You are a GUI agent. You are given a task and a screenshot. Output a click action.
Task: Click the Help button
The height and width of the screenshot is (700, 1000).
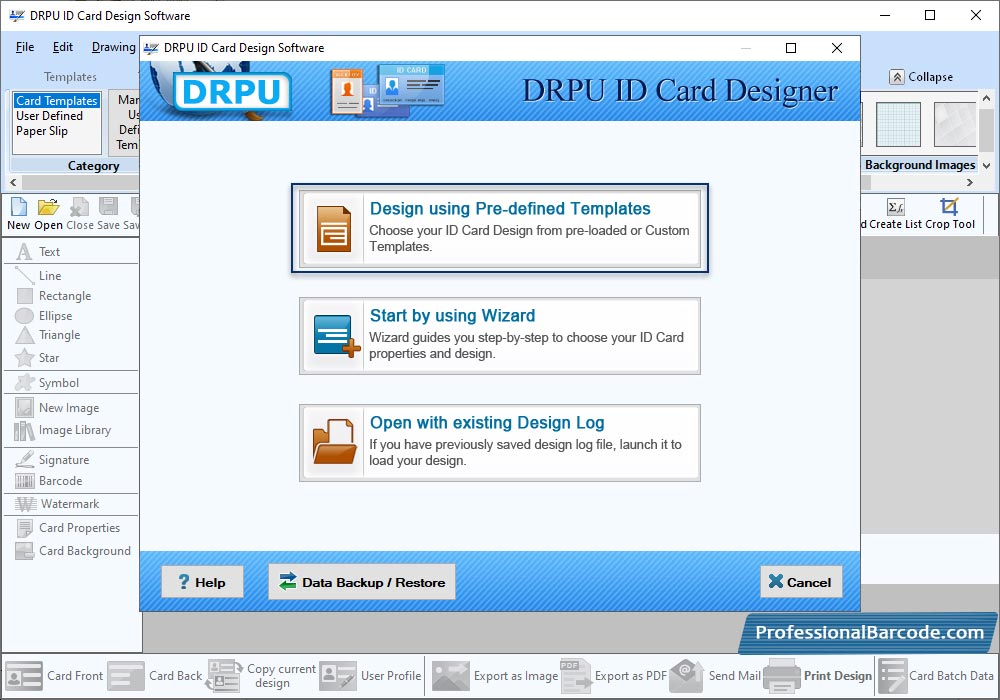202,582
